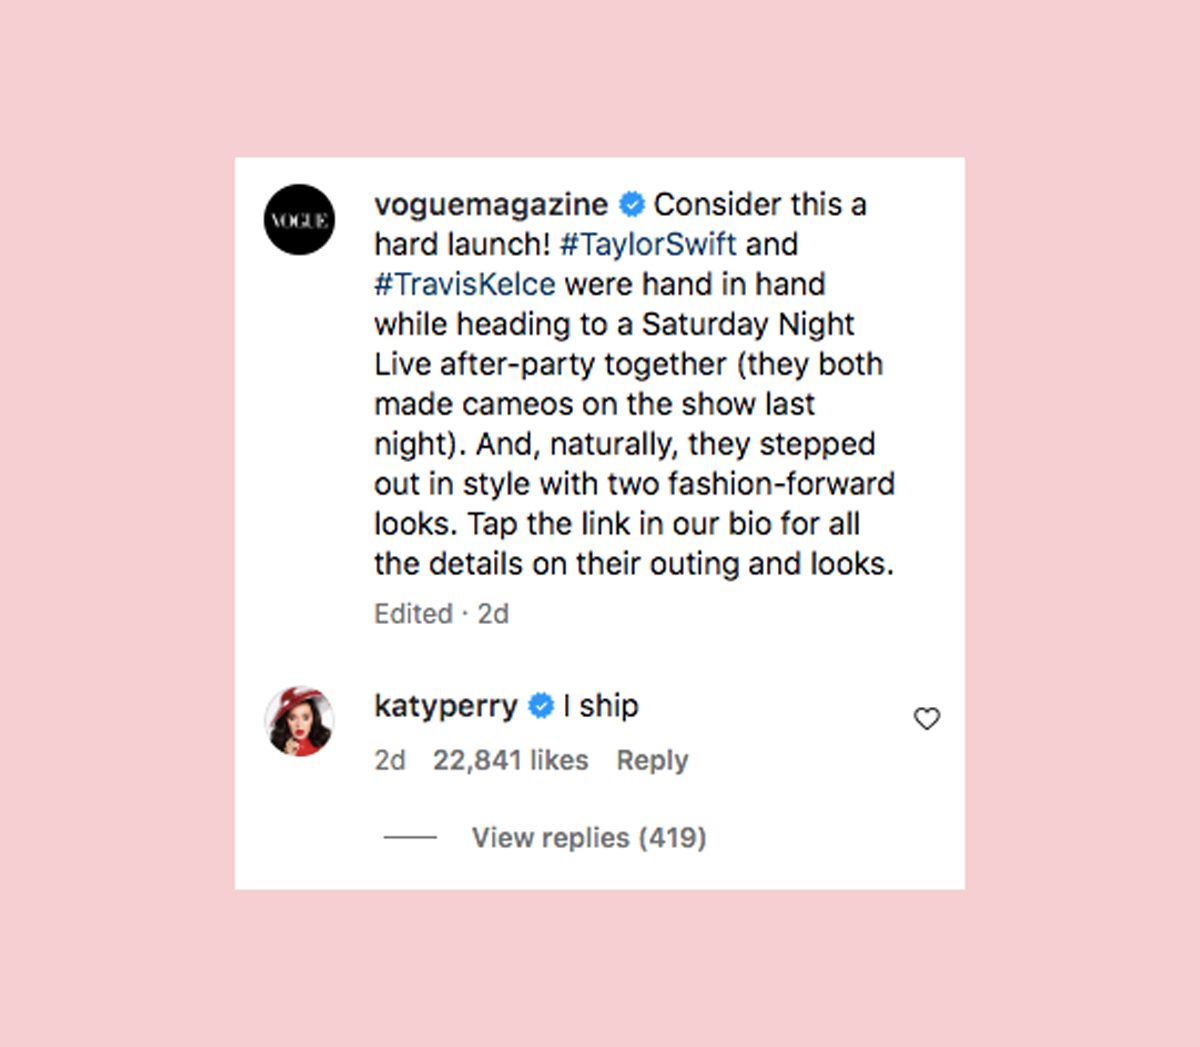The image size is (1200, 1047).
Task: Show the 22,841 likes list
Action: (x=510, y=760)
